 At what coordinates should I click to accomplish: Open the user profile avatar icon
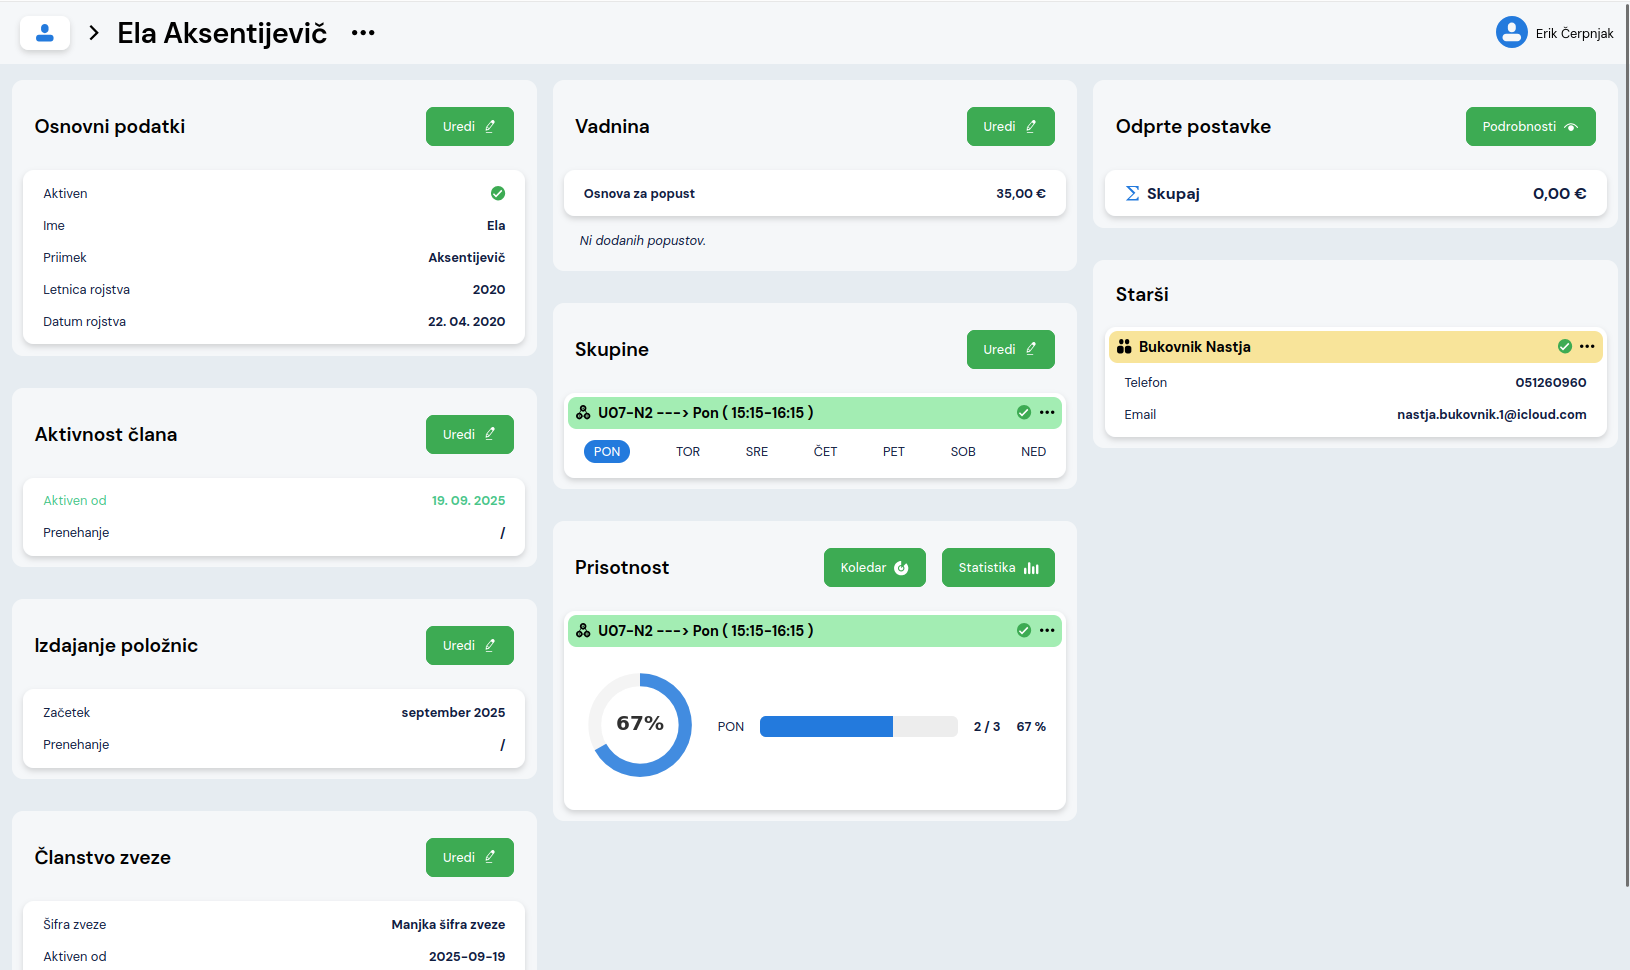pyautogui.click(x=1511, y=33)
